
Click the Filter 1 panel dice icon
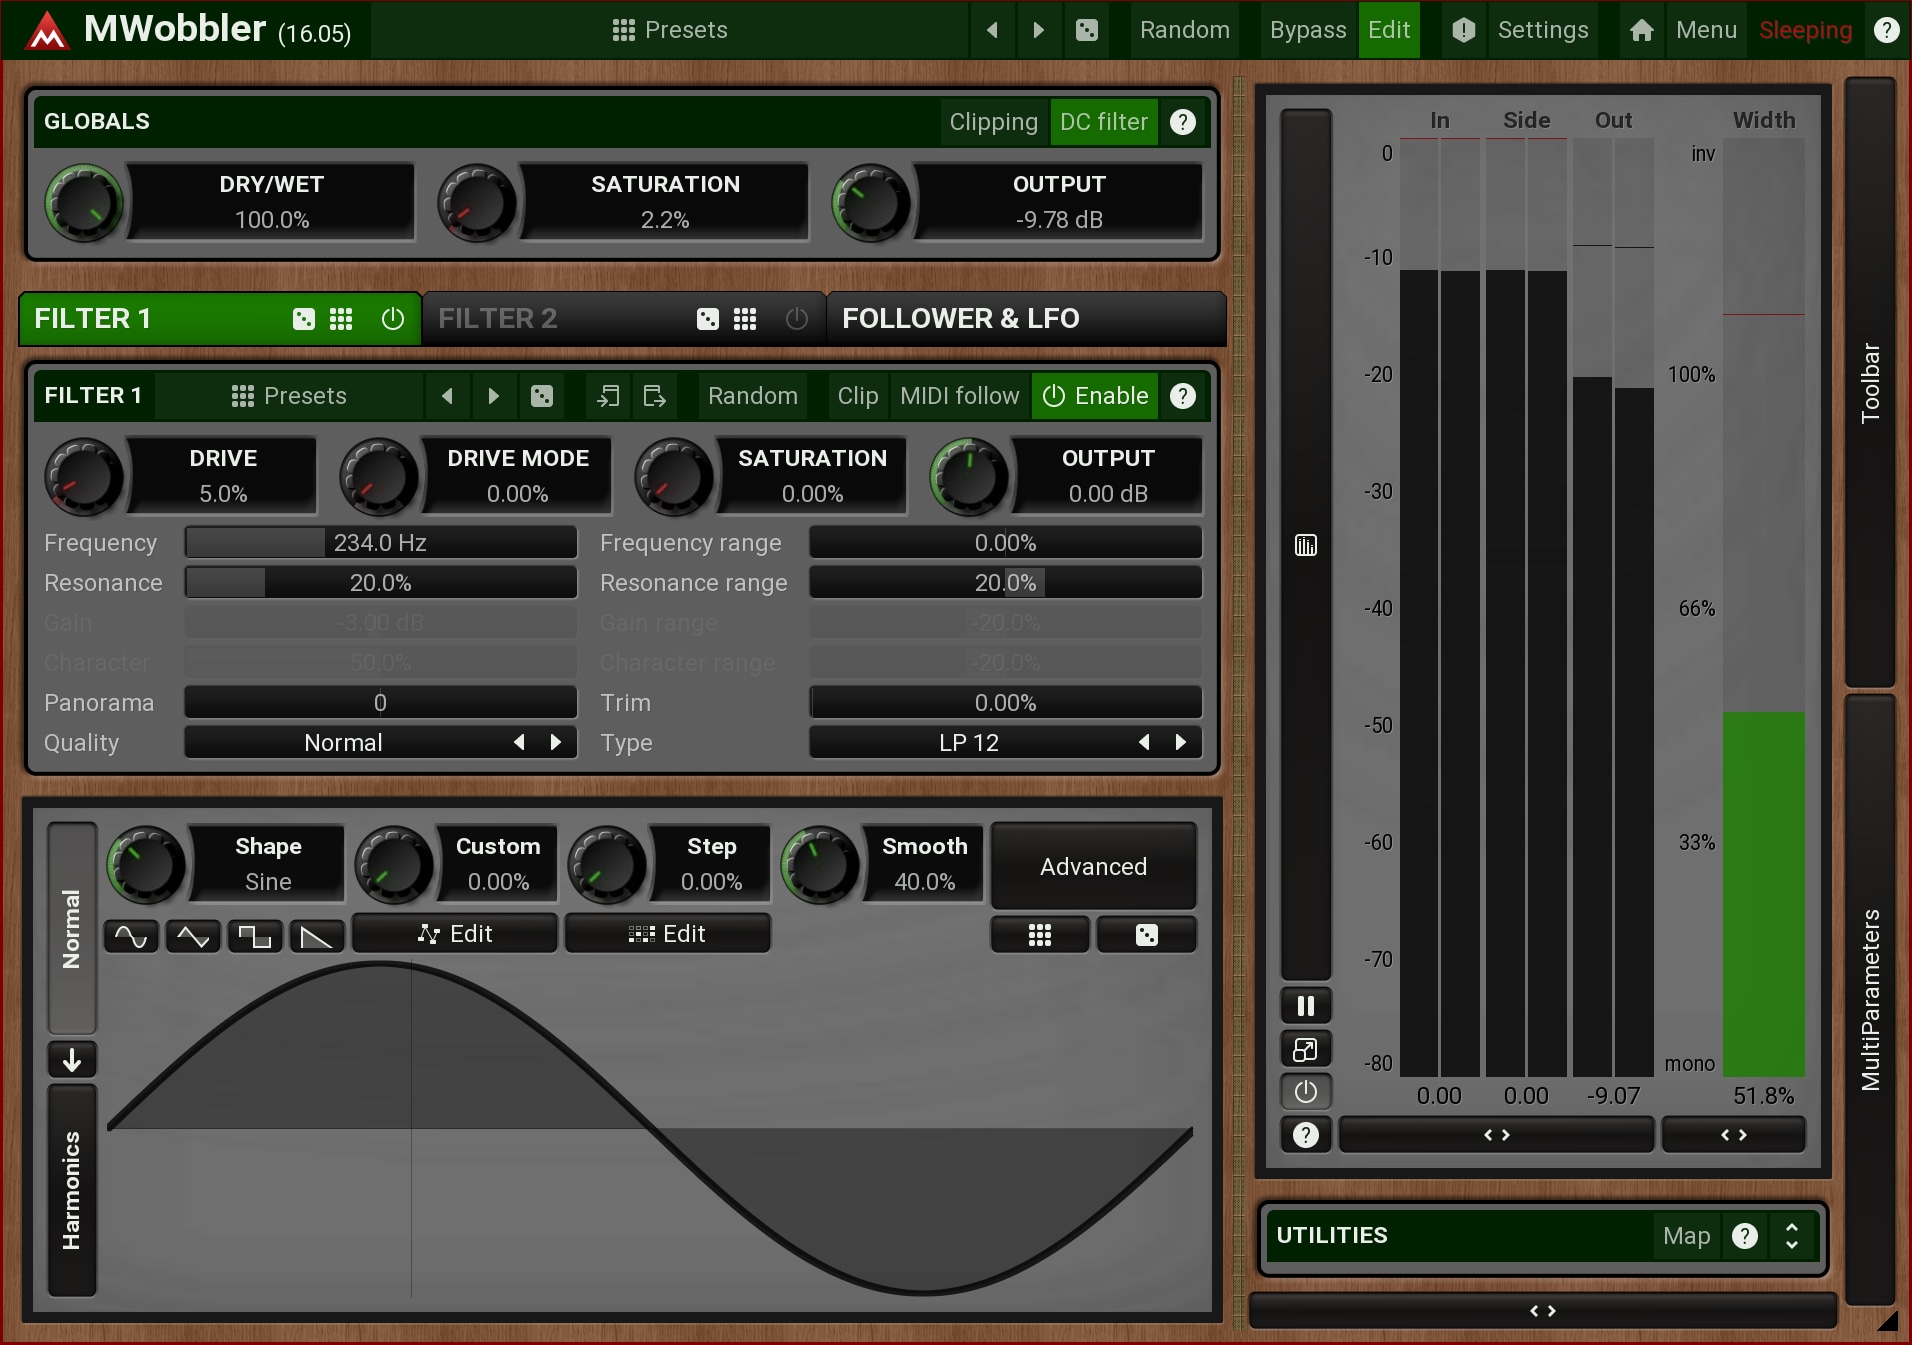tap(542, 396)
